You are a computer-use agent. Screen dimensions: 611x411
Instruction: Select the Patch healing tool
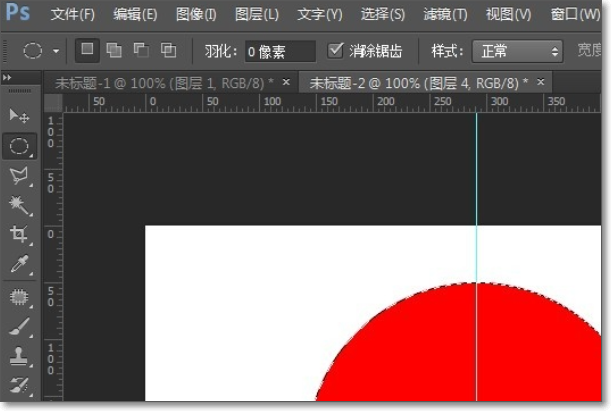click(19, 298)
